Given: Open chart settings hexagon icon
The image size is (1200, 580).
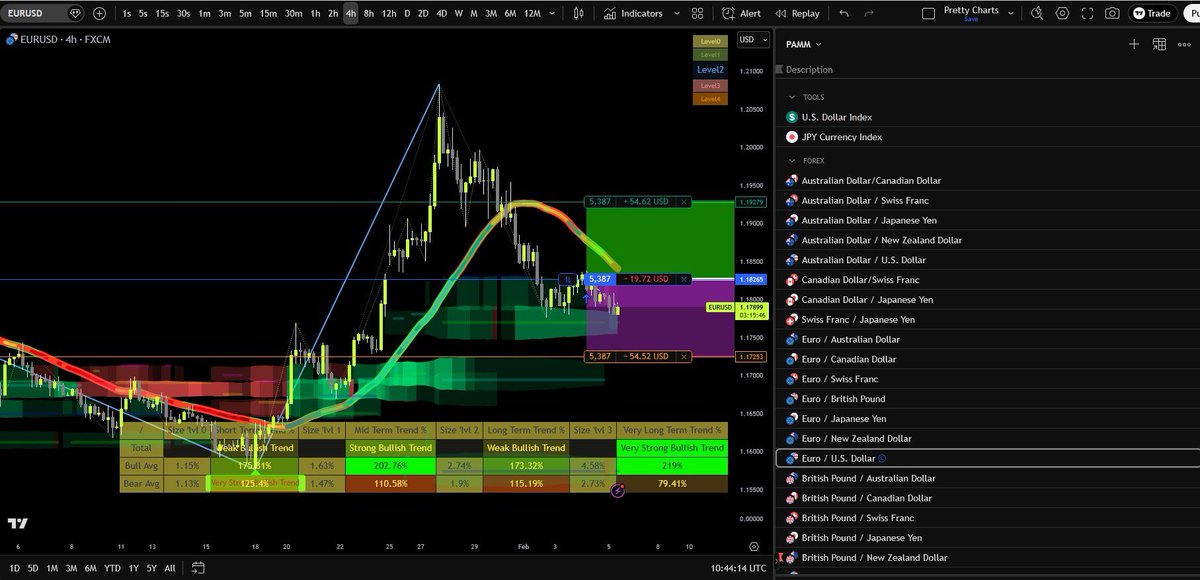Looking at the screenshot, I should (1062, 13).
